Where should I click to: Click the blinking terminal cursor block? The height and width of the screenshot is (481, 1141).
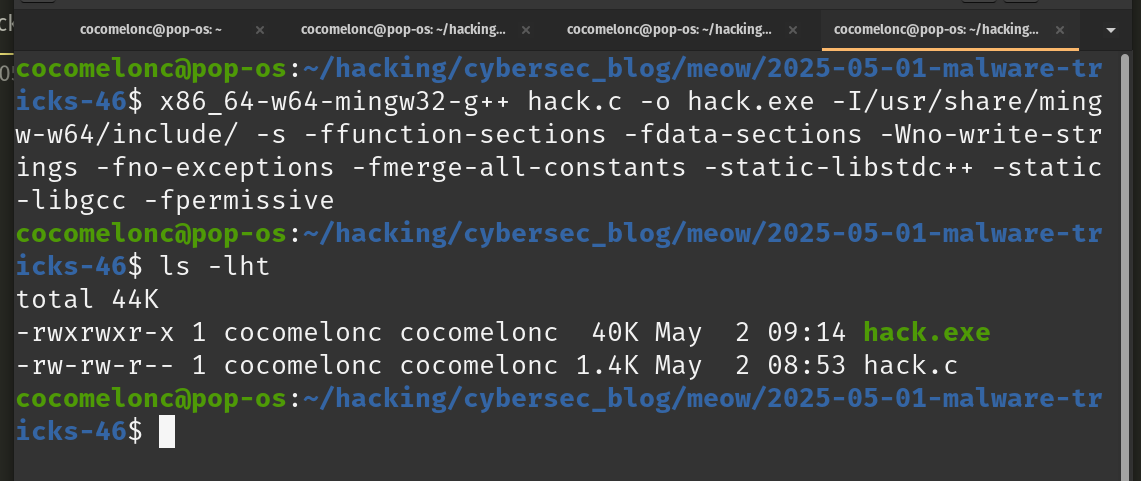pos(167,432)
